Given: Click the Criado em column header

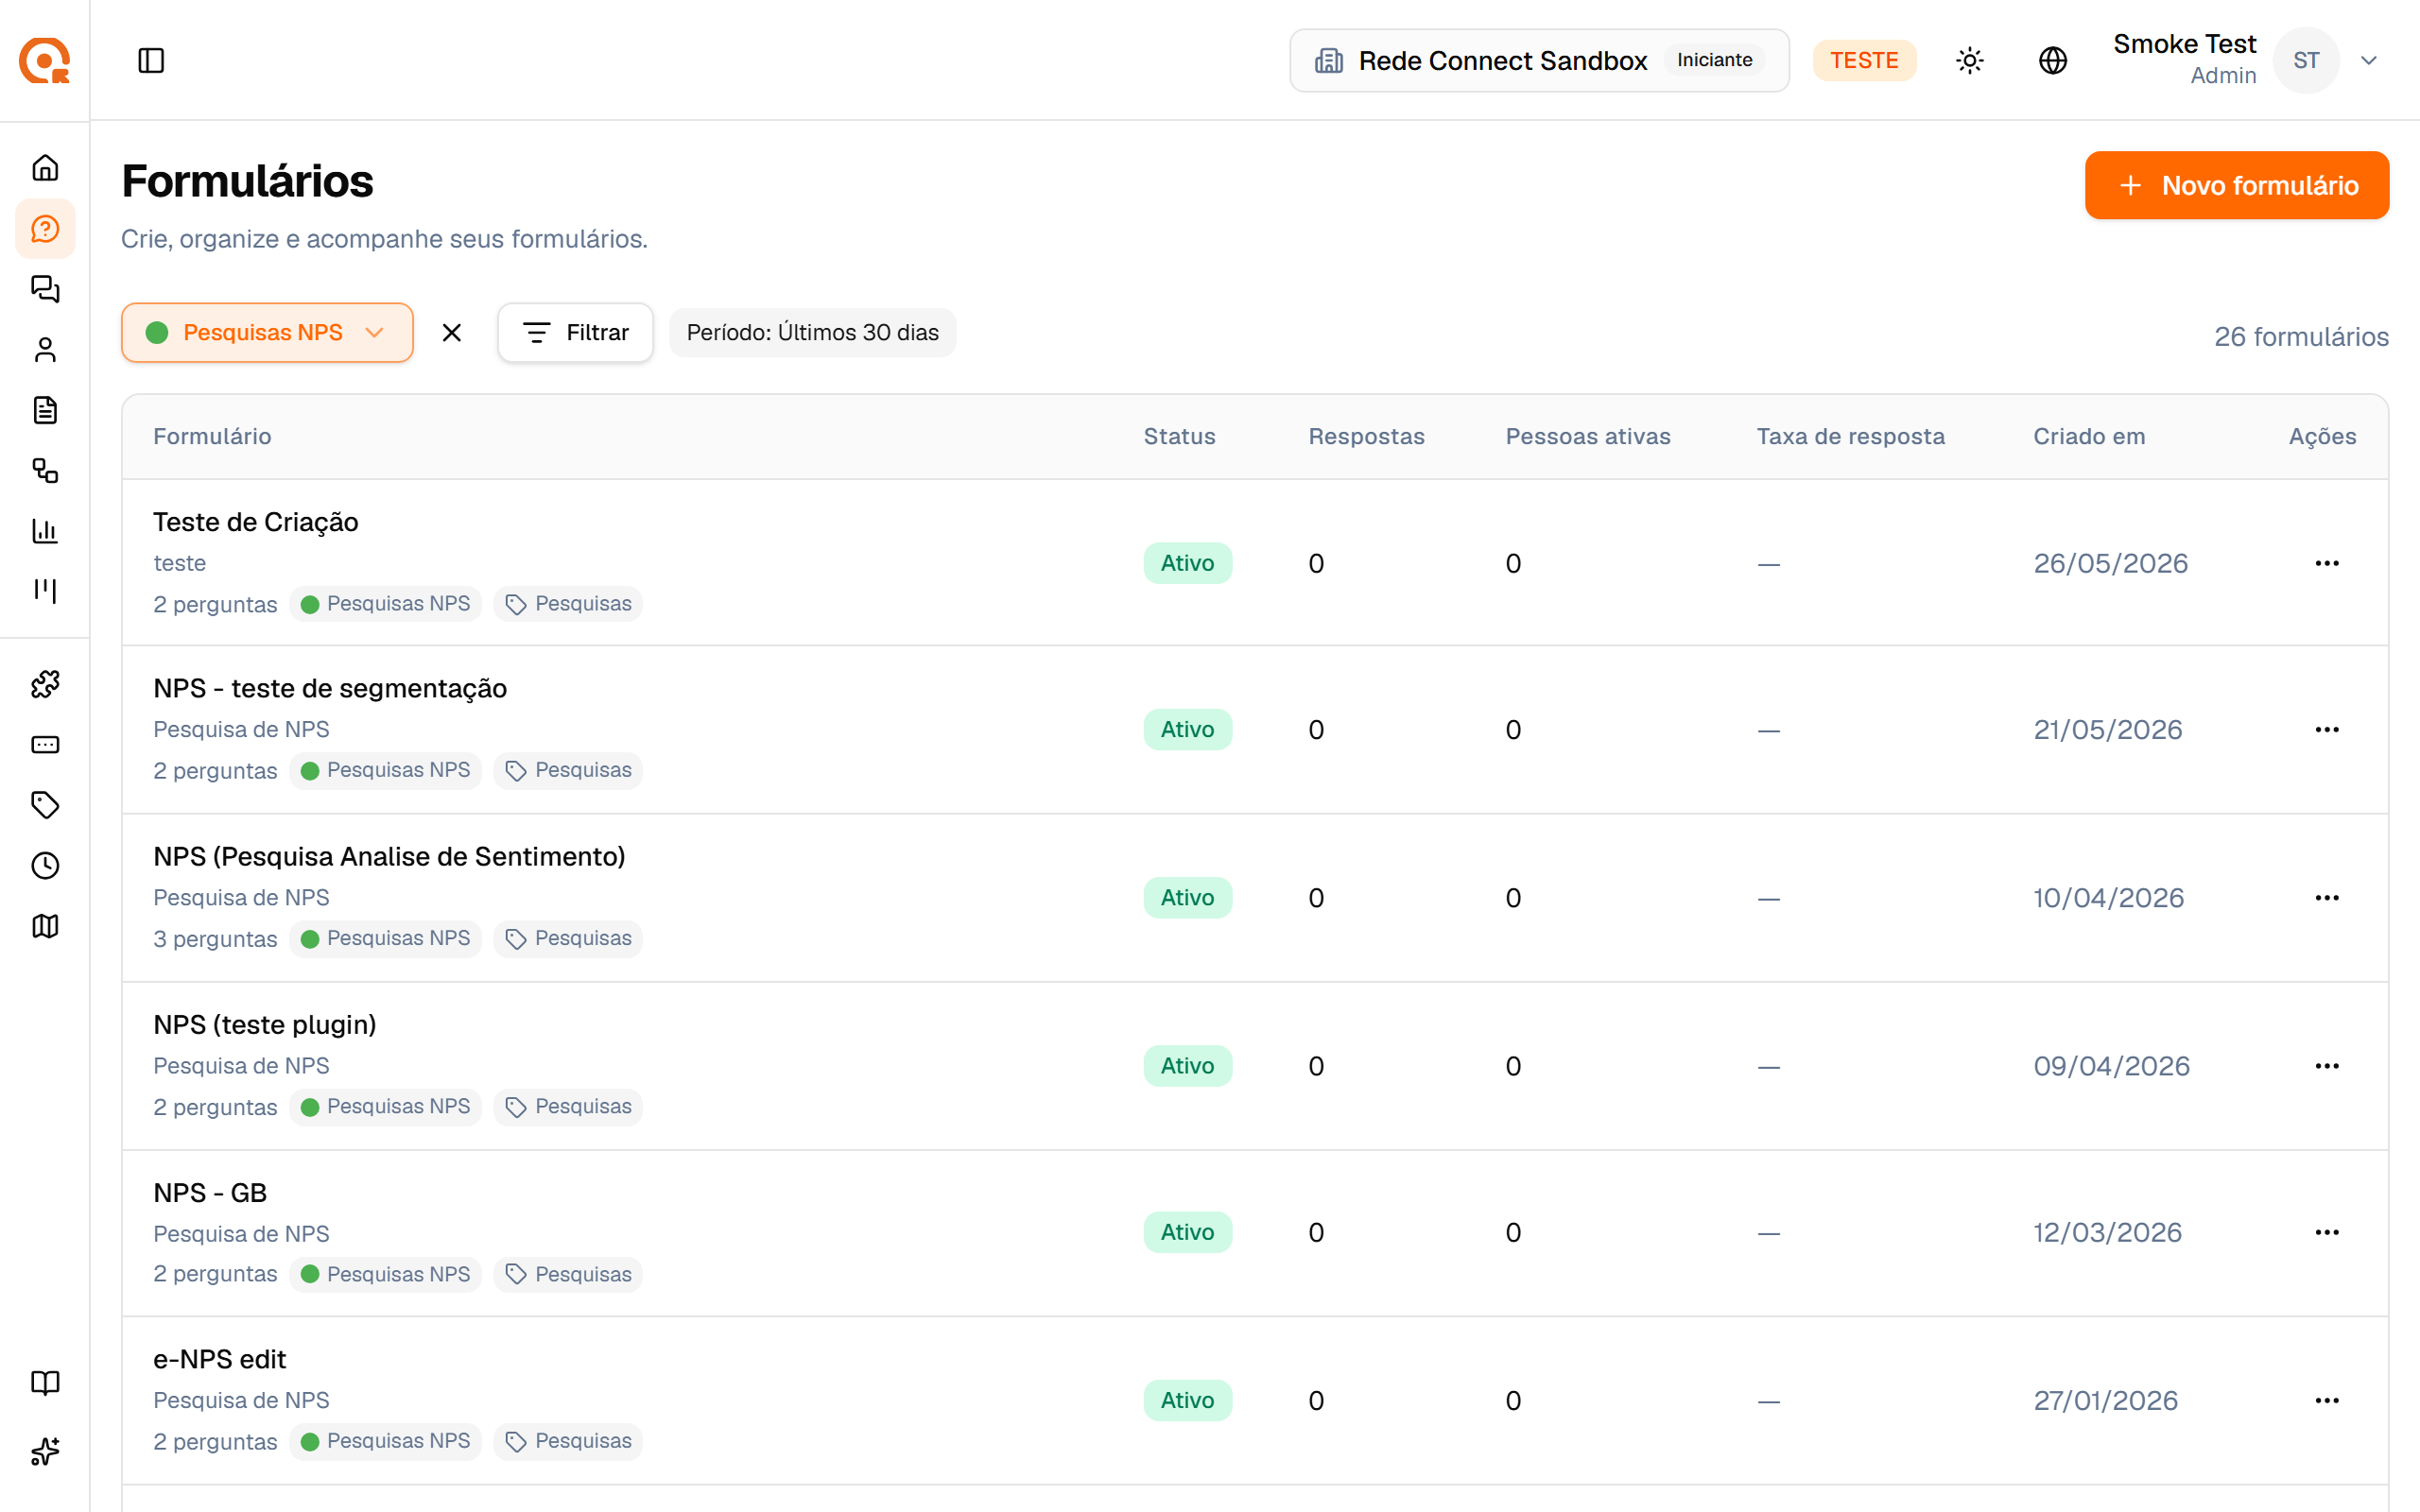Looking at the screenshot, I should 2089,436.
